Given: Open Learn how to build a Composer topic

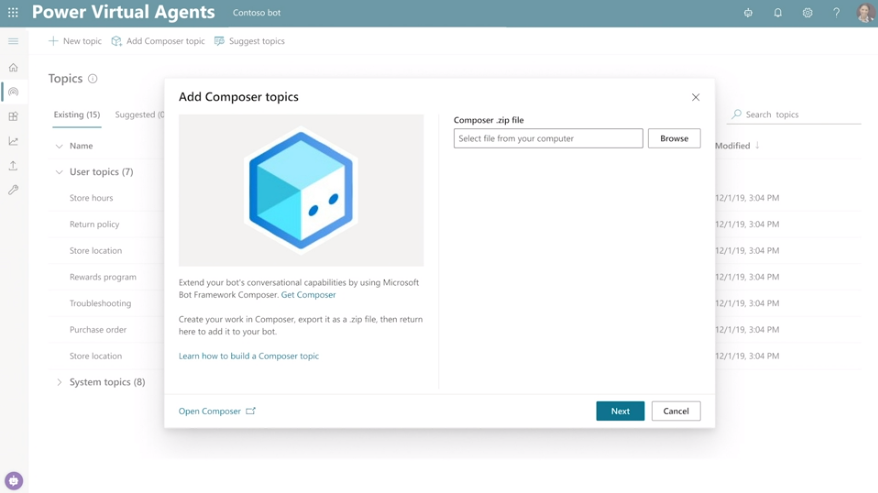Looking at the screenshot, I should pyautogui.click(x=249, y=356).
